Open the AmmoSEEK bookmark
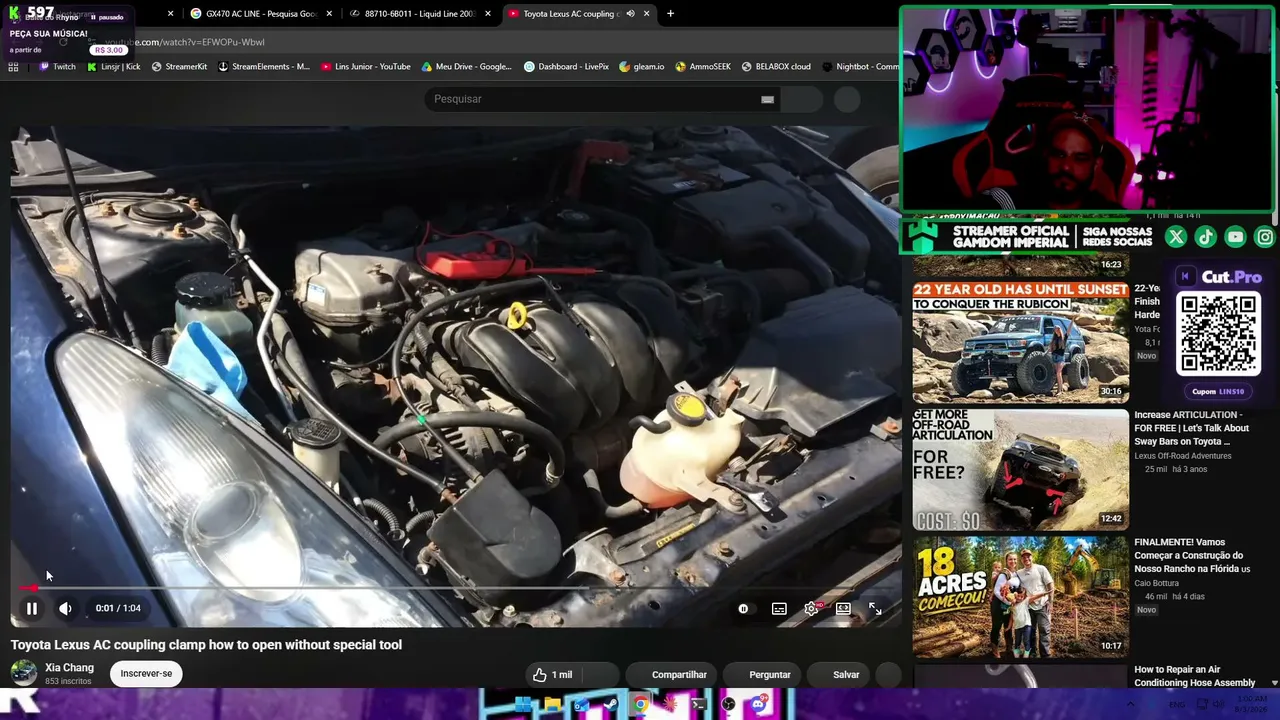Viewport: 1280px width, 720px height. [703, 67]
